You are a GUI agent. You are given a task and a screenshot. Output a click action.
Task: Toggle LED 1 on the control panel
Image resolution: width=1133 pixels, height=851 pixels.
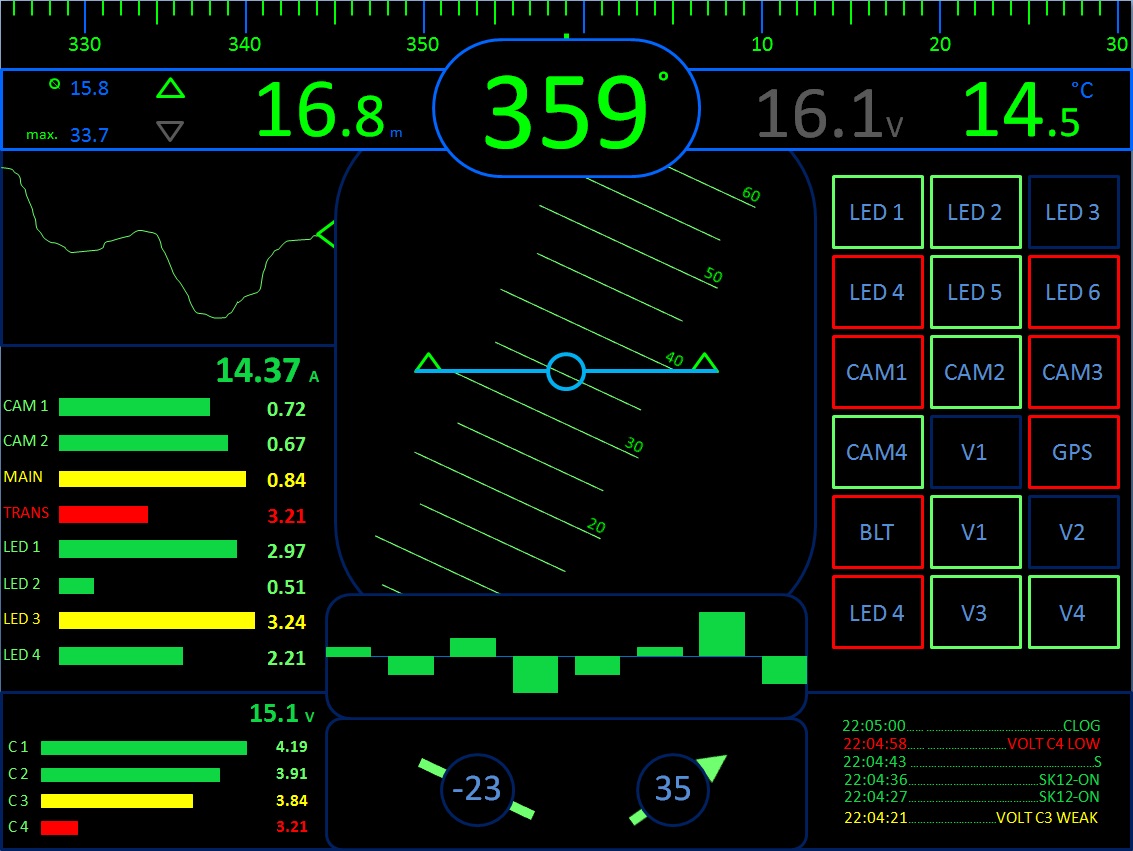(877, 212)
